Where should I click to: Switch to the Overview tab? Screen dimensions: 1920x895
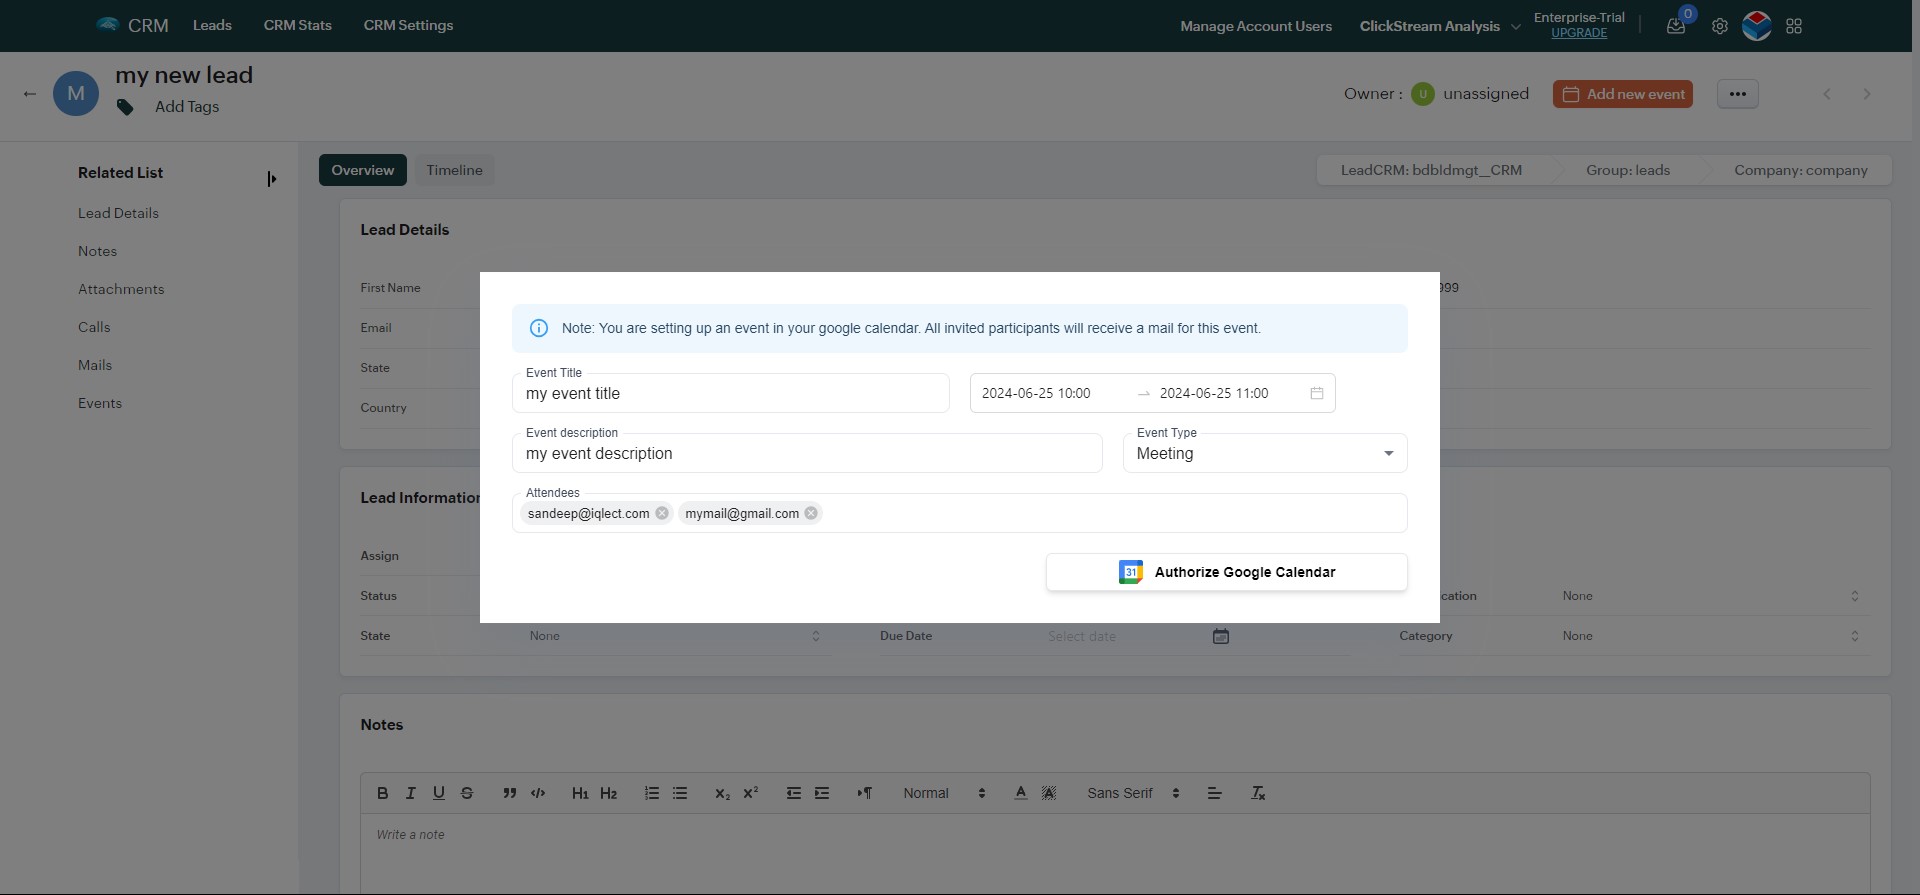[x=363, y=170]
